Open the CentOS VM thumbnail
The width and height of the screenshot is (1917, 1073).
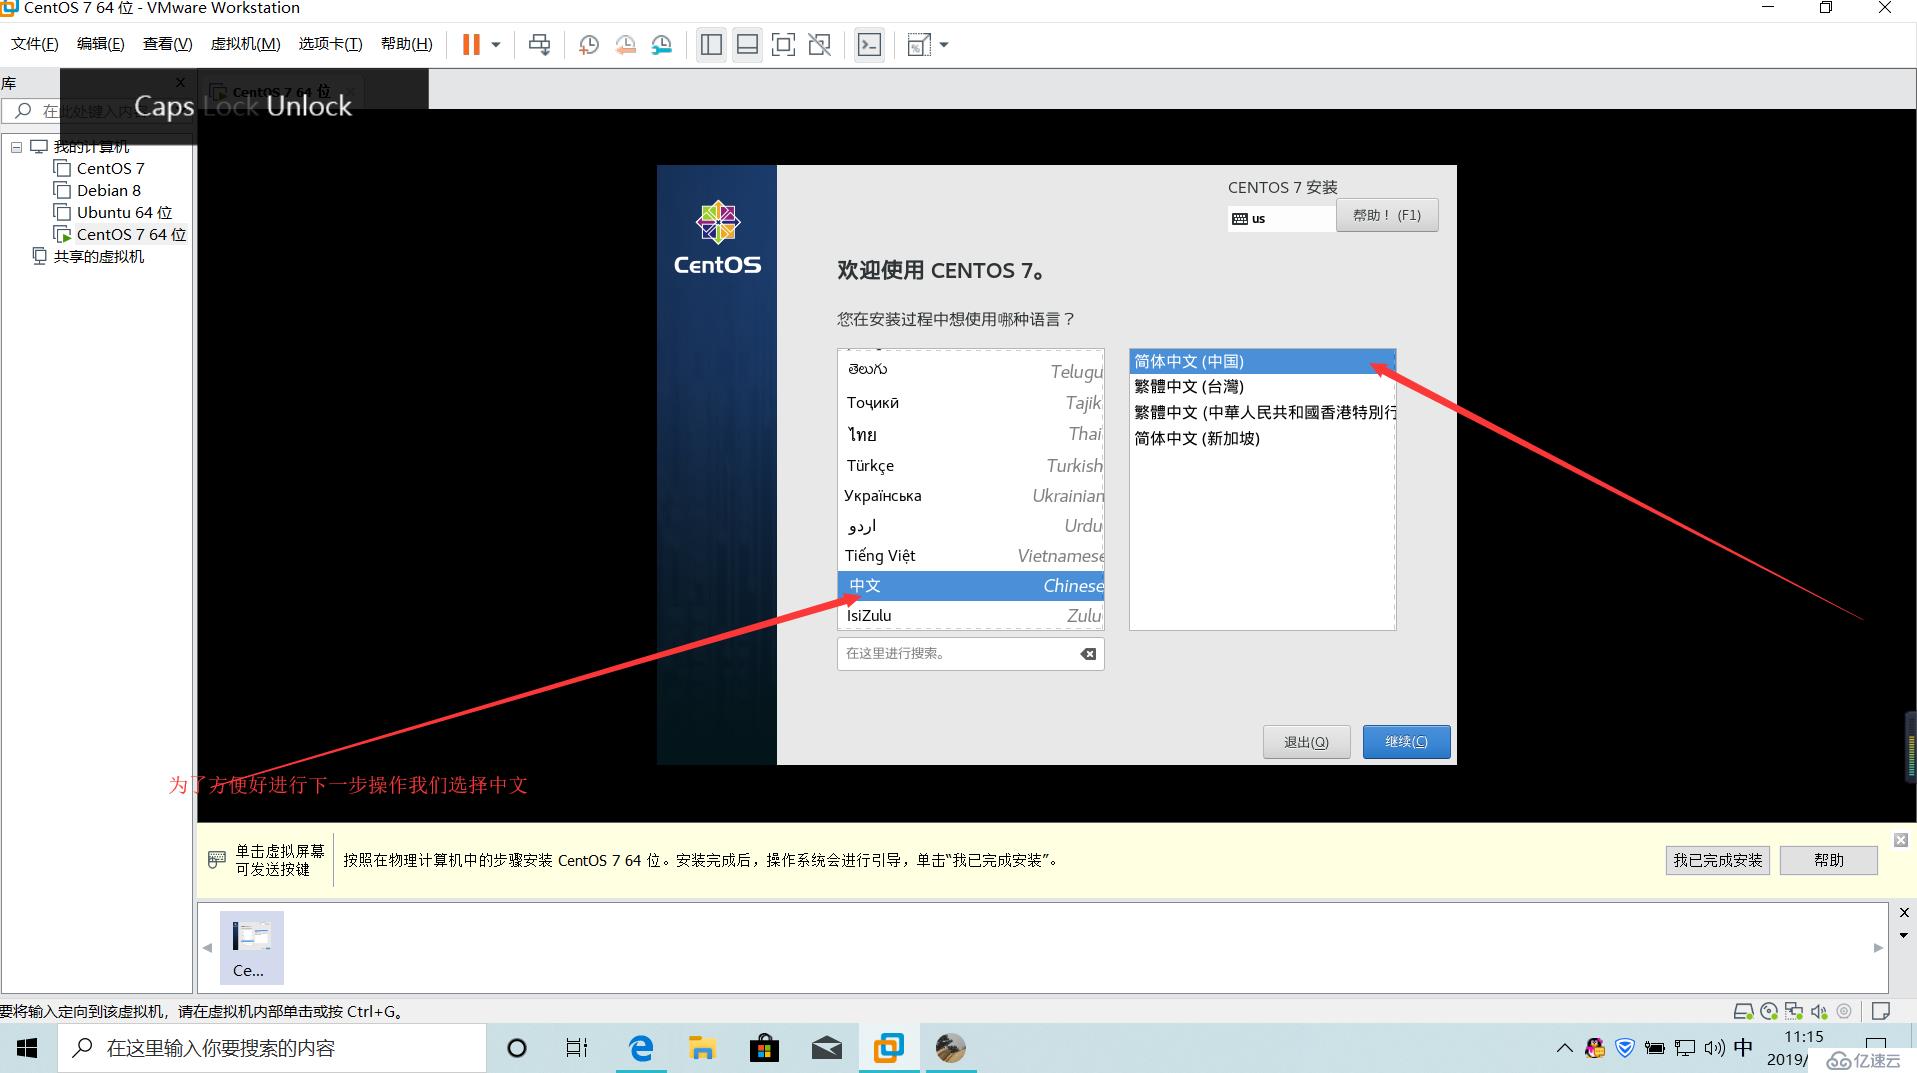click(251, 947)
